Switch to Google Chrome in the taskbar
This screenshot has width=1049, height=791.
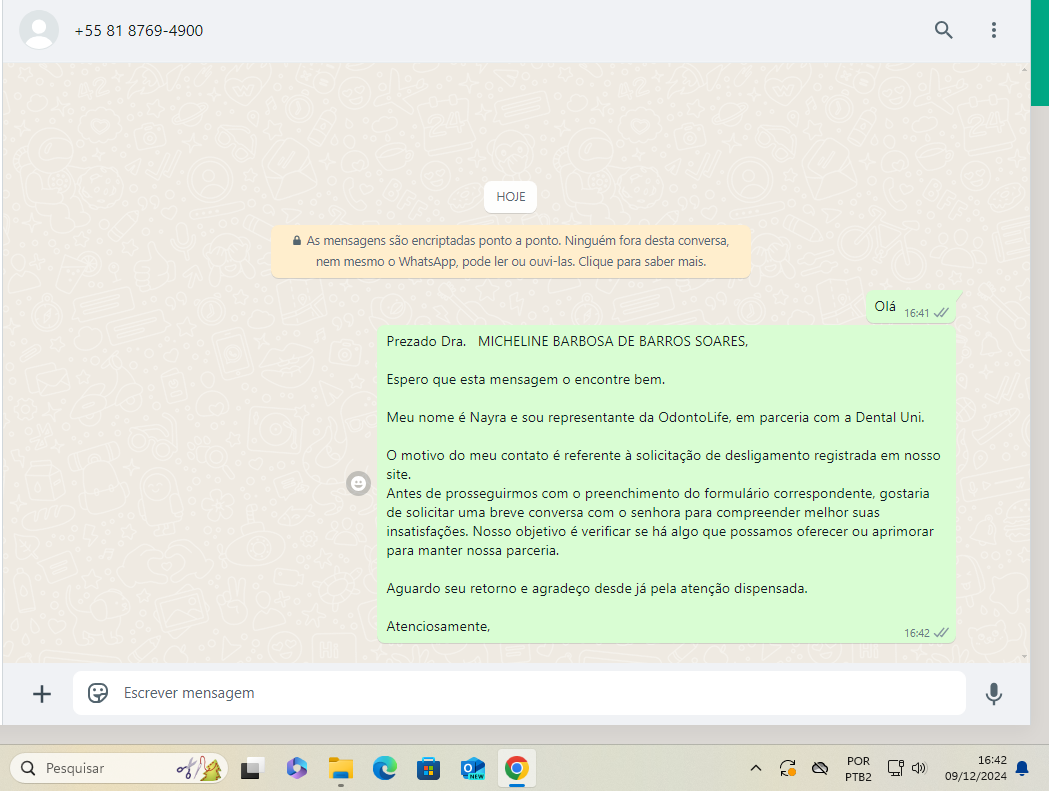tap(516, 768)
